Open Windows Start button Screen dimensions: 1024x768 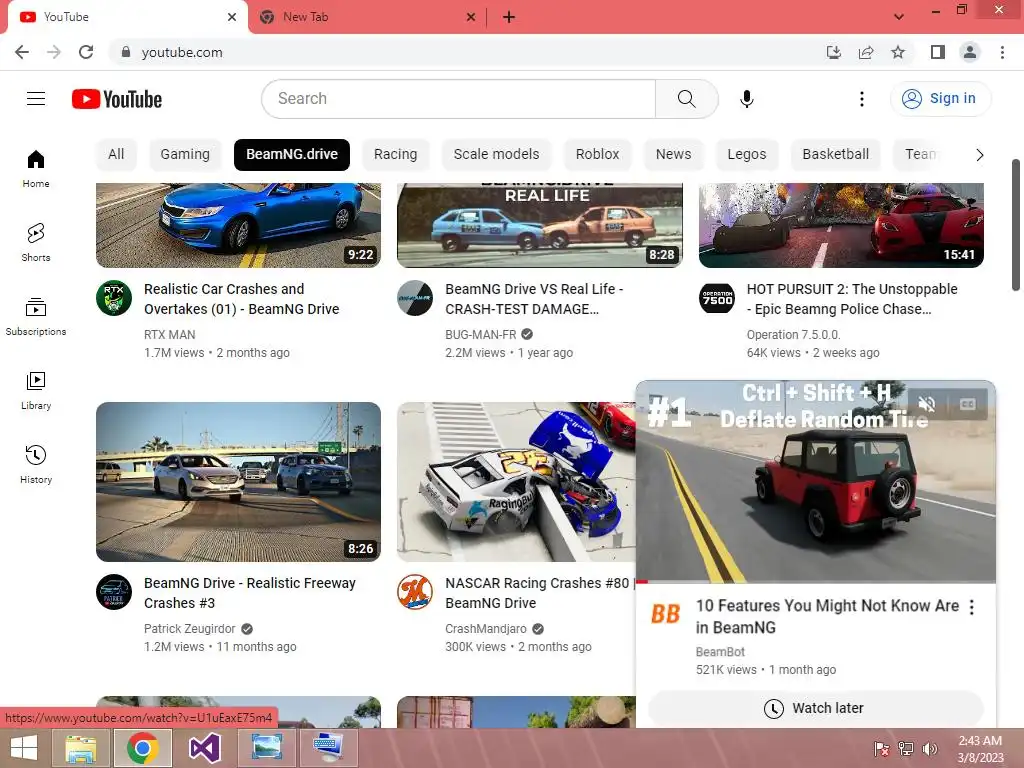(24, 748)
